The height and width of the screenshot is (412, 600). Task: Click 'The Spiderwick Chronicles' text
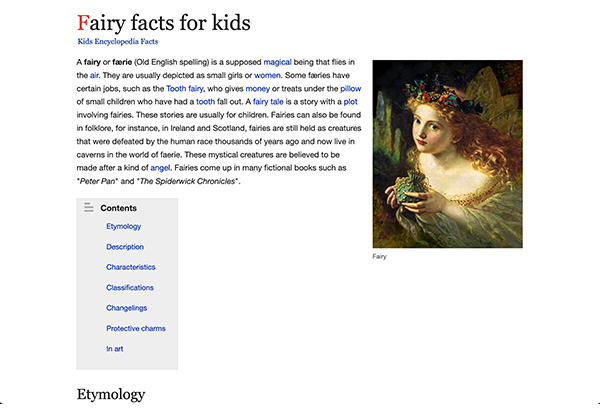[x=188, y=181]
